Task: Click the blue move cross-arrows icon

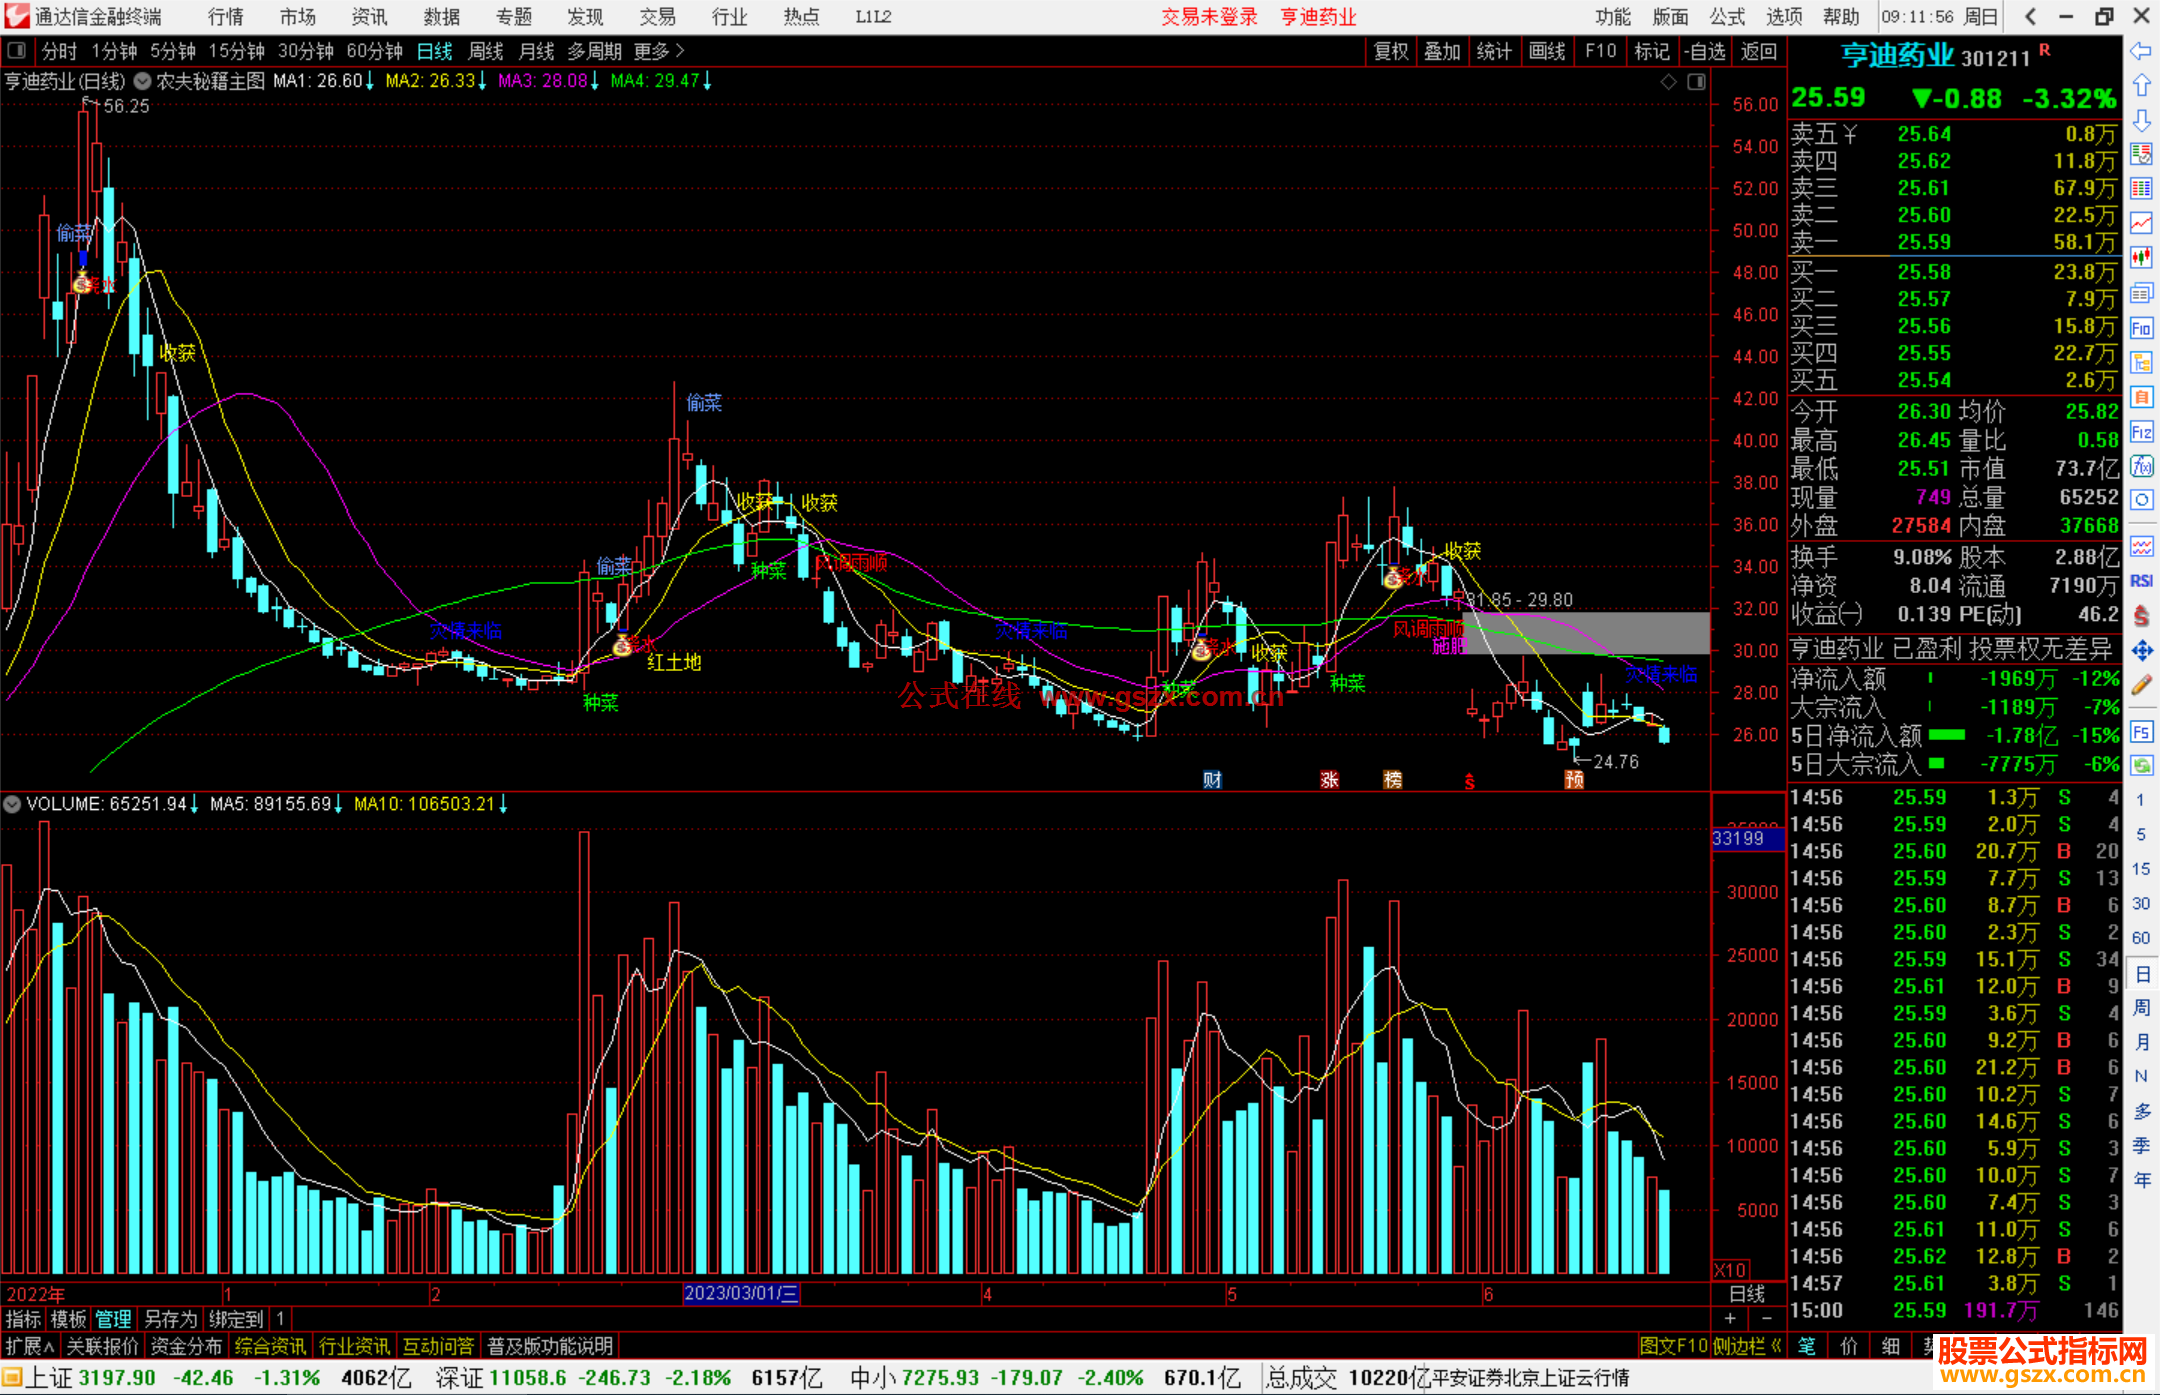Action: (x=2141, y=651)
